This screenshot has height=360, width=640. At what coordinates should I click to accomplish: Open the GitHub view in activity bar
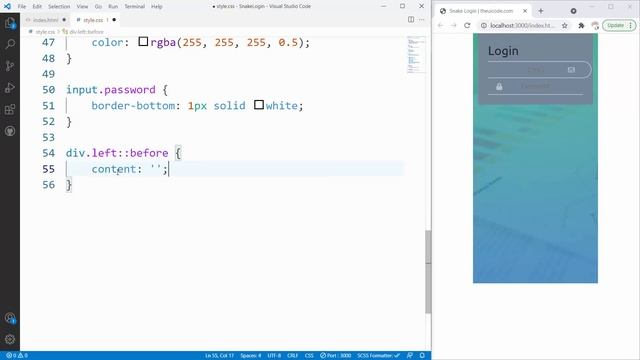10,131
